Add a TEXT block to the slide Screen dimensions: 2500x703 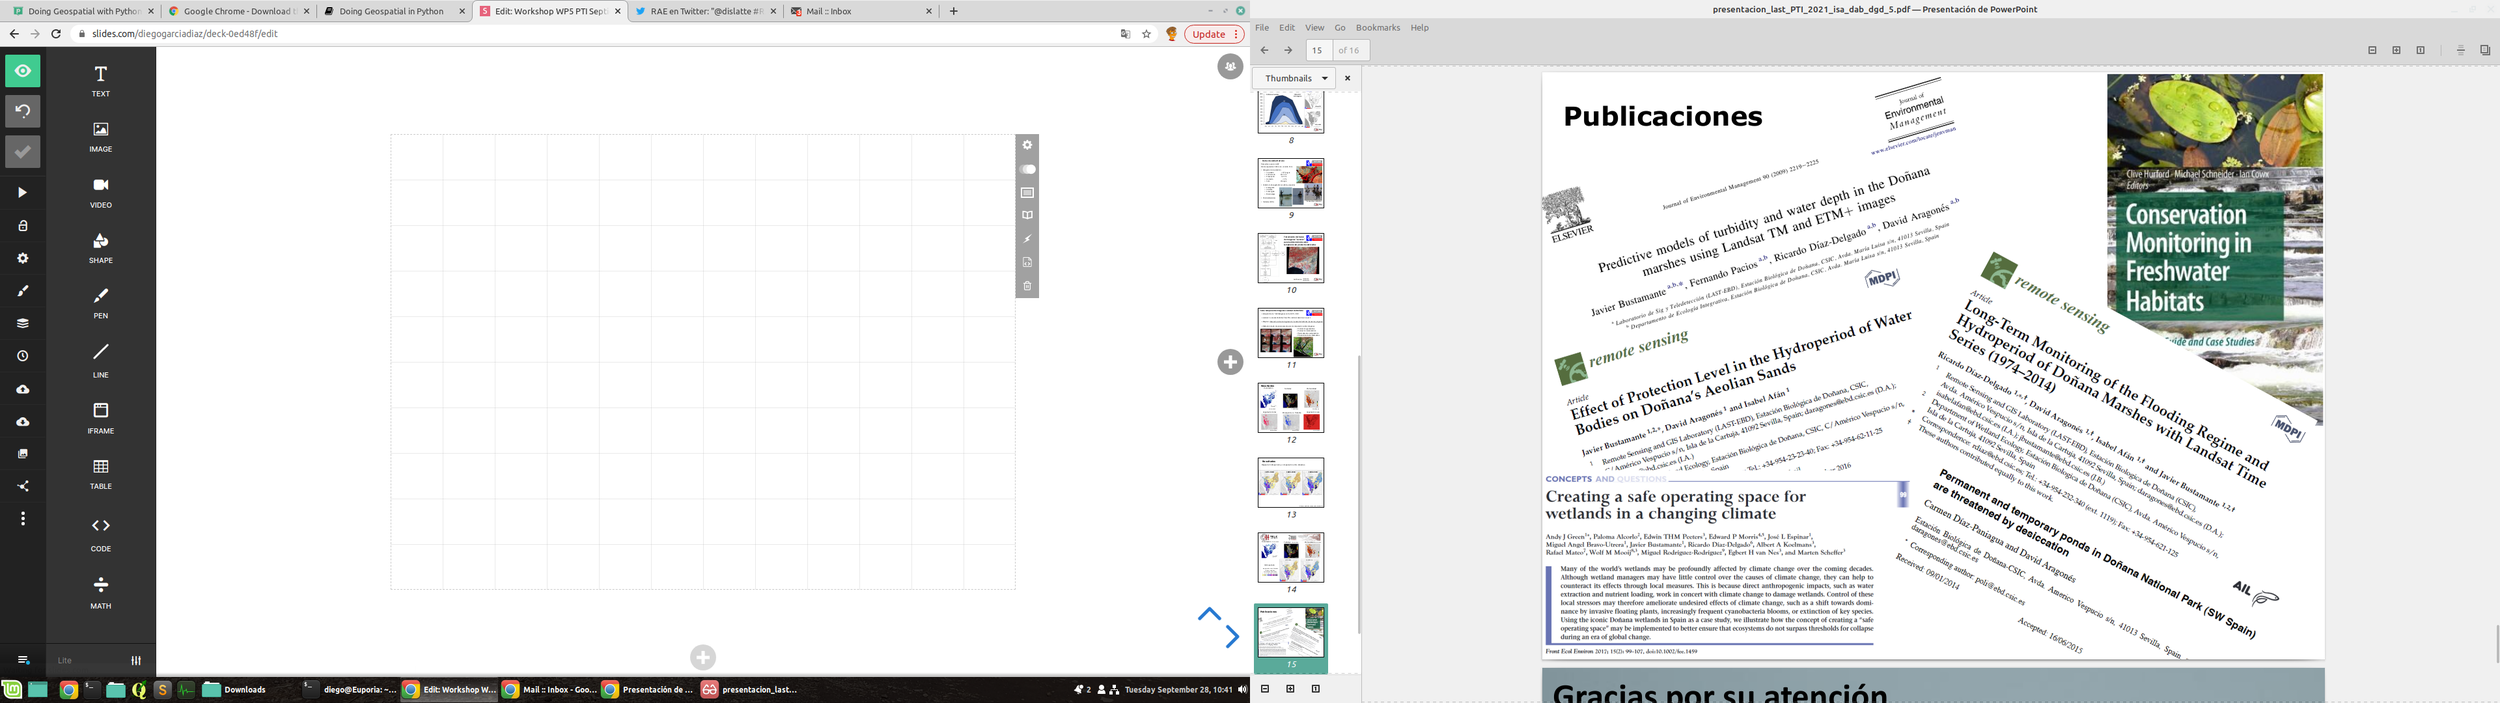coord(101,81)
